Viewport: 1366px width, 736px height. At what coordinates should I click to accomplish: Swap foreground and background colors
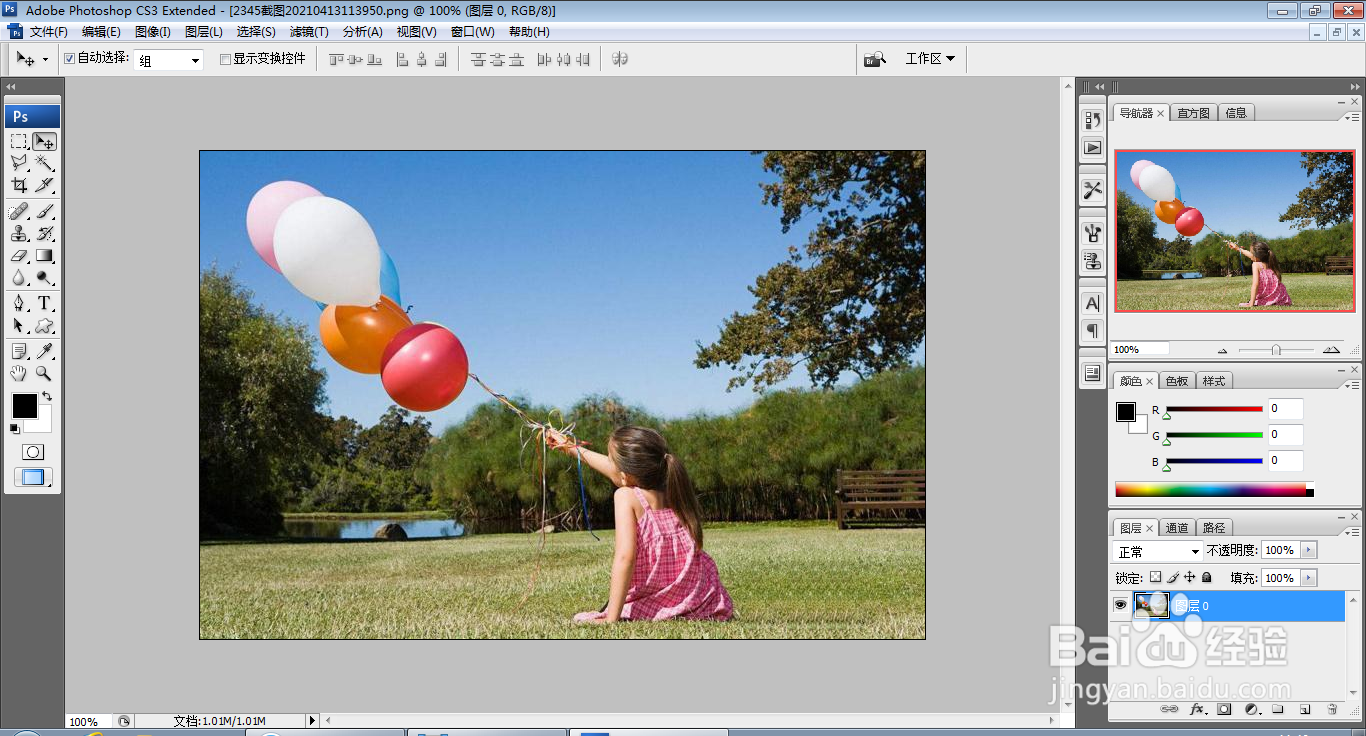click(x=46, y=396)
